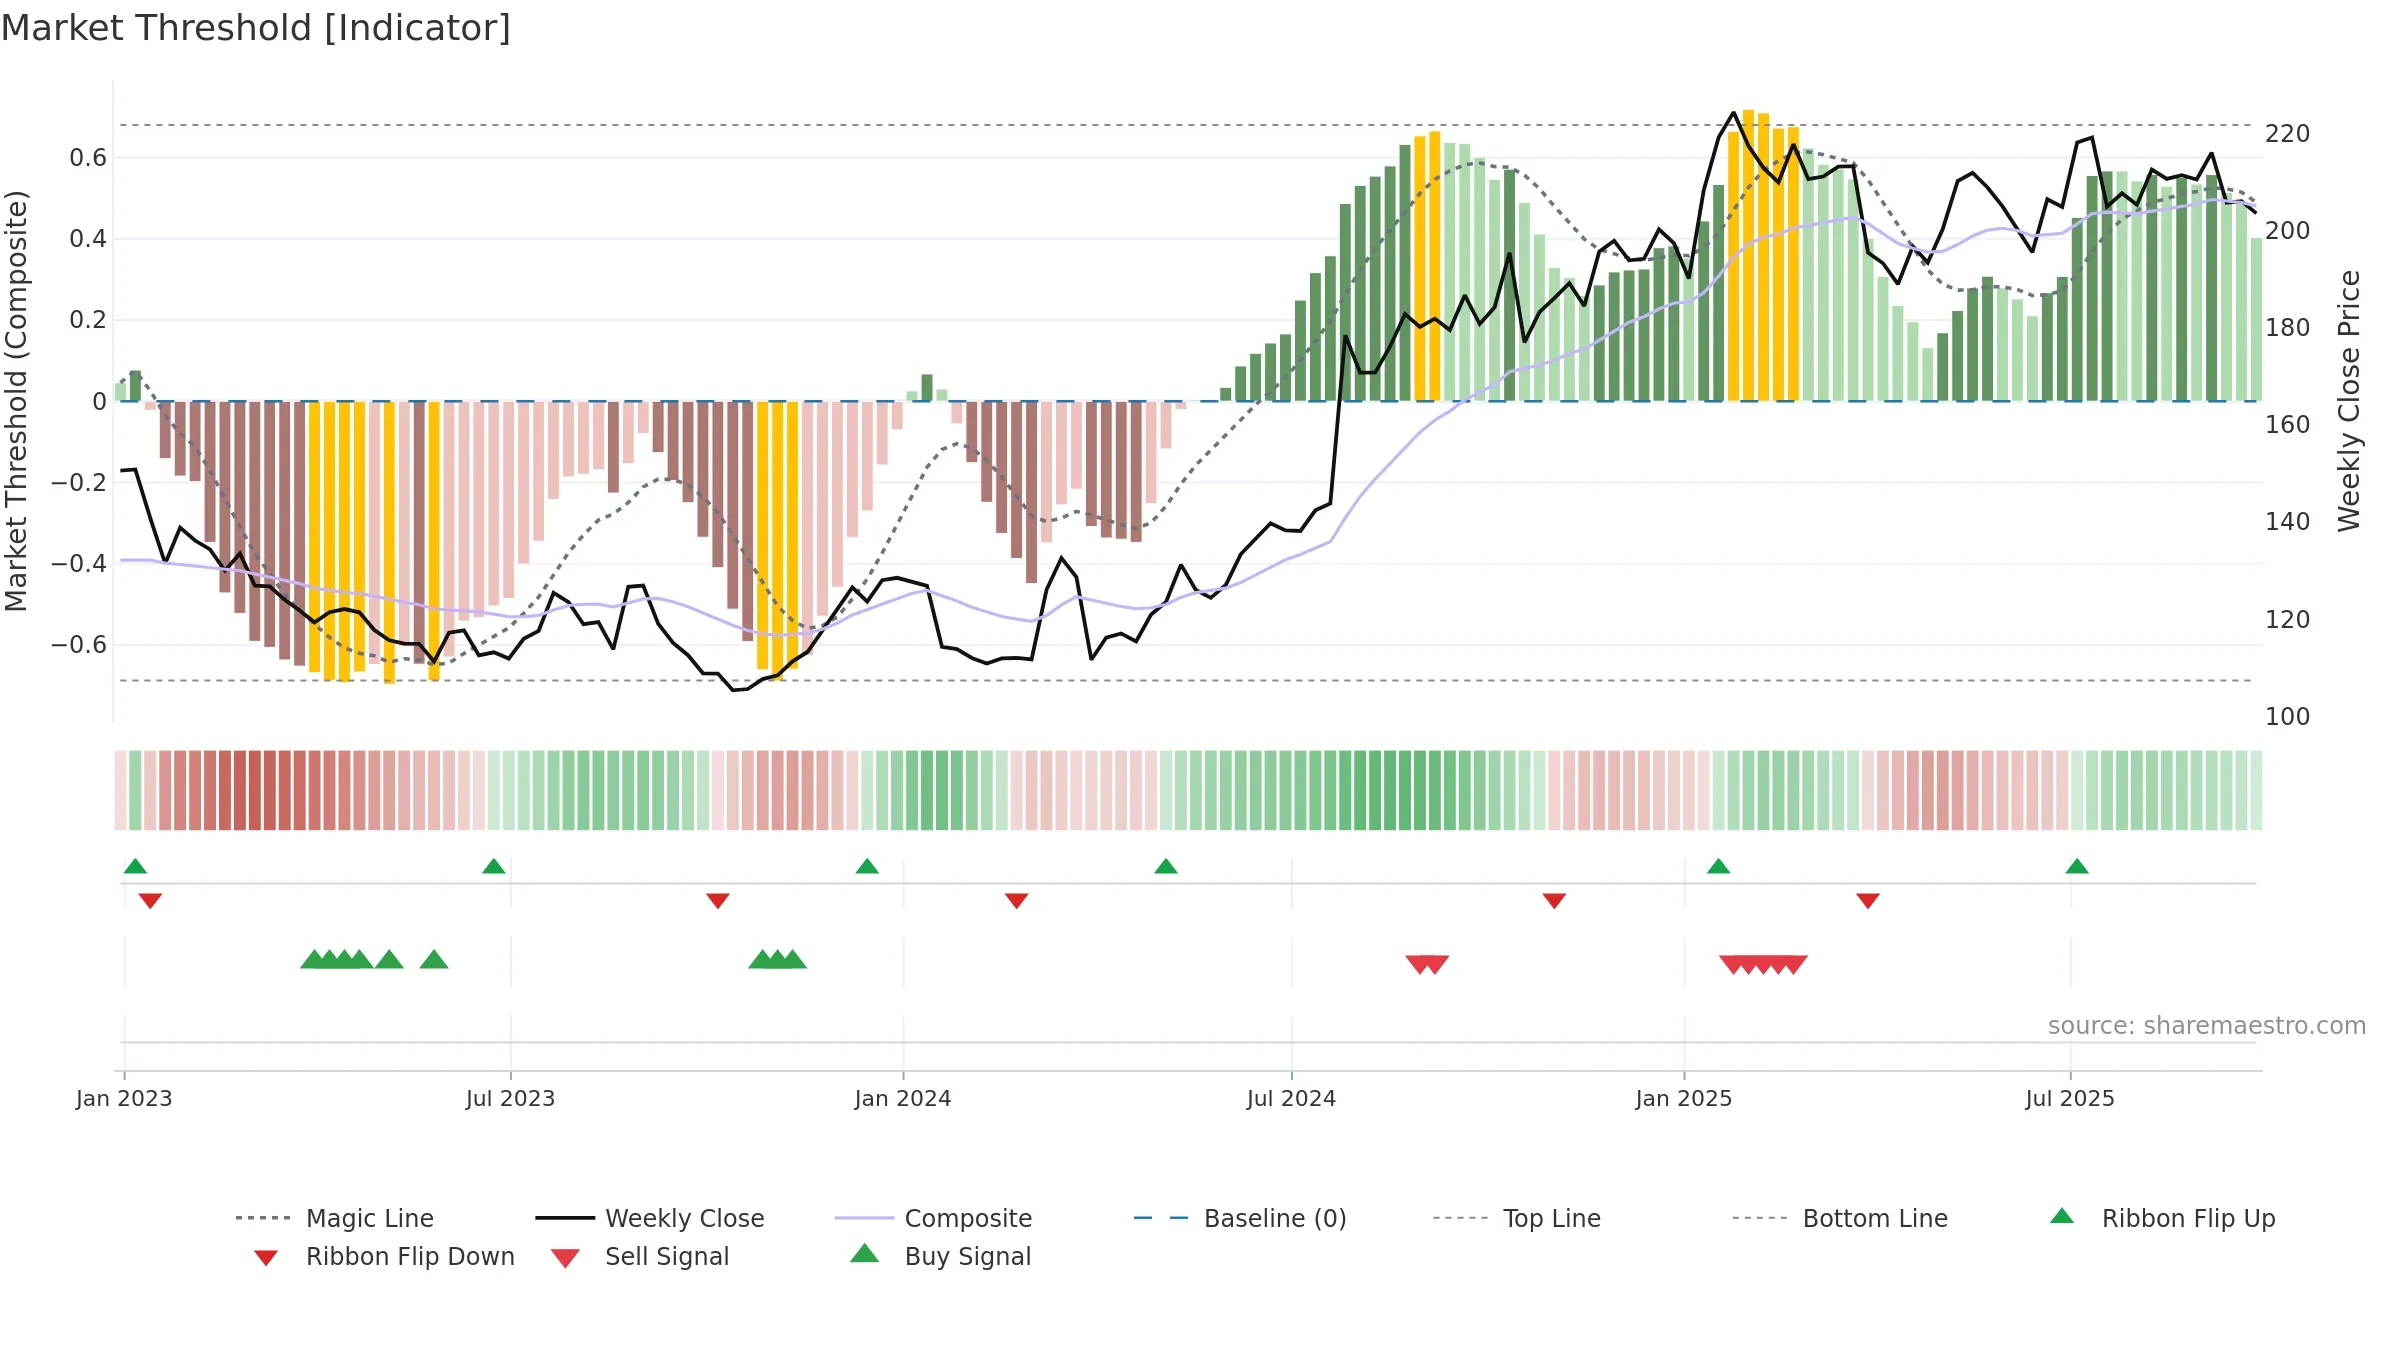2400x1350 pixels.
Task: Toggle the Top Line legend entry
Action: [1517, 1218]
